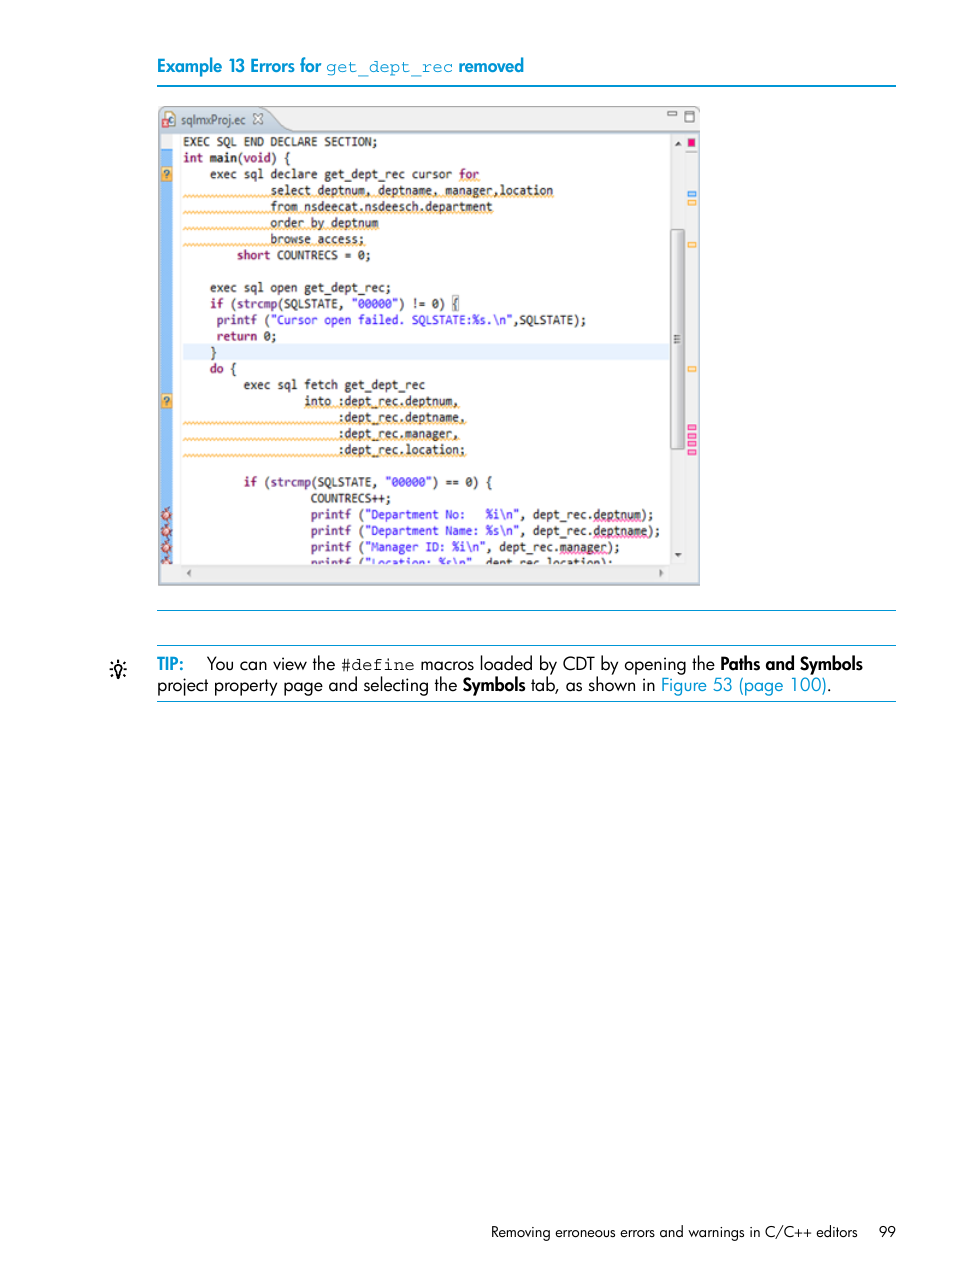Click line 'EXEC SQL END DECLARE SECTION;'
954x1271 pixels.
280,142
